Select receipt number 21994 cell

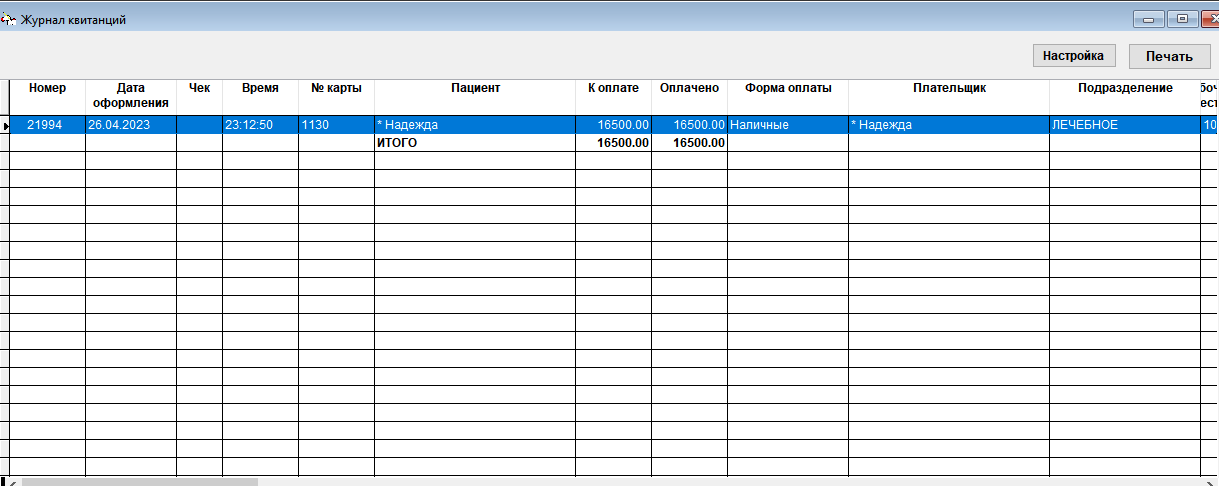pyautogui.click(x=47, y=125)
